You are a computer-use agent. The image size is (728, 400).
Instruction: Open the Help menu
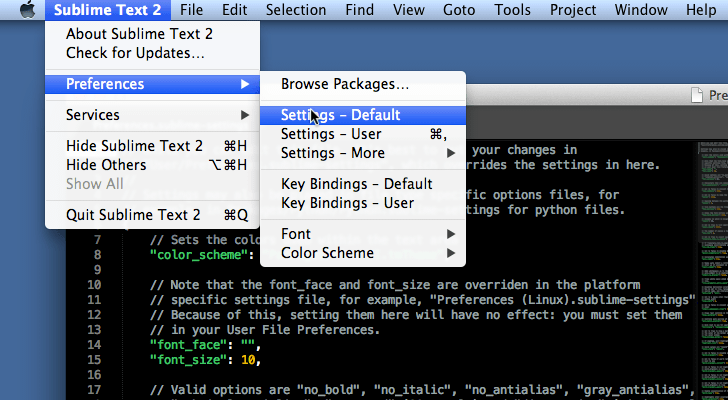(x=701, y=10)
